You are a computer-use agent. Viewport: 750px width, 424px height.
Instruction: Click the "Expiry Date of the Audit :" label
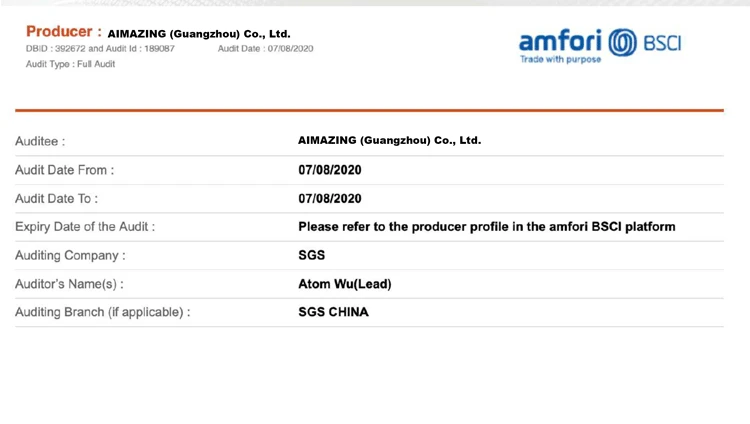[x=84, y=227]
